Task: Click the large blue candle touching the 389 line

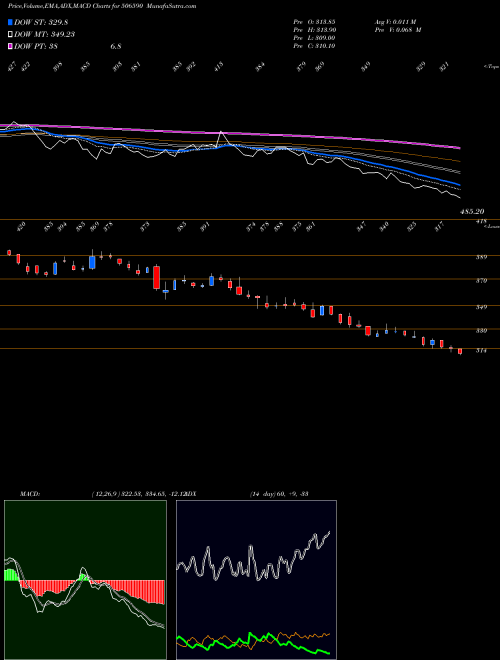Action: [92, 262]
